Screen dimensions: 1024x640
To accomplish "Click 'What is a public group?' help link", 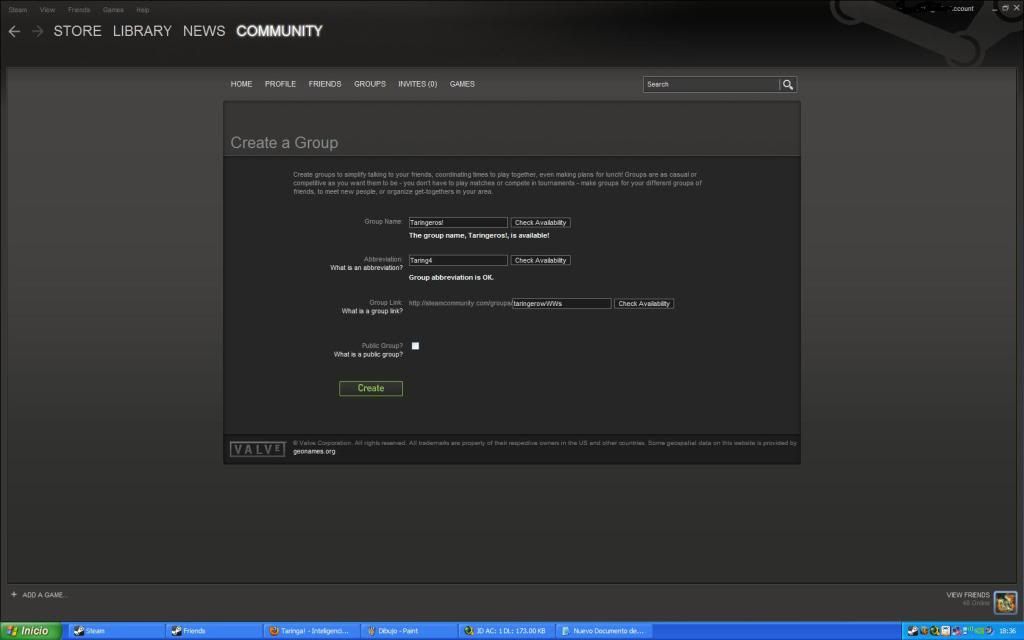I will point(368,355).
